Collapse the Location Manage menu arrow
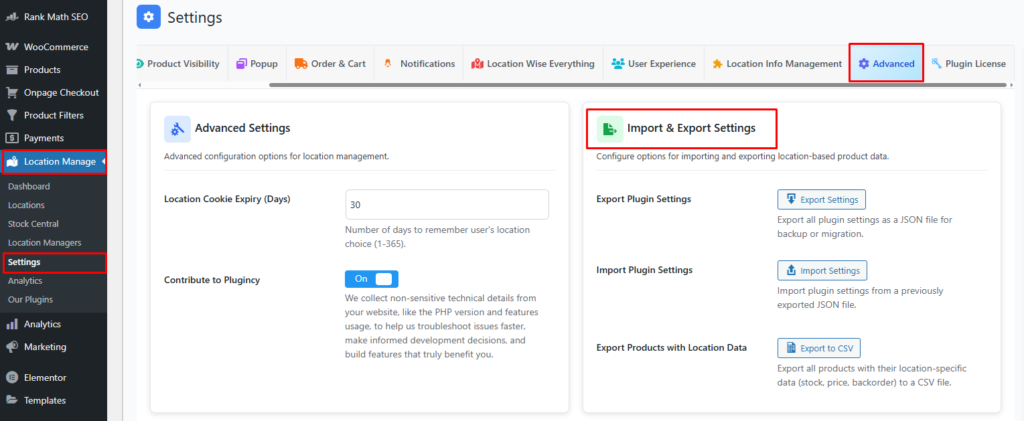The height and width of the screenshot is (421, 1024). [x=104, y=162]
